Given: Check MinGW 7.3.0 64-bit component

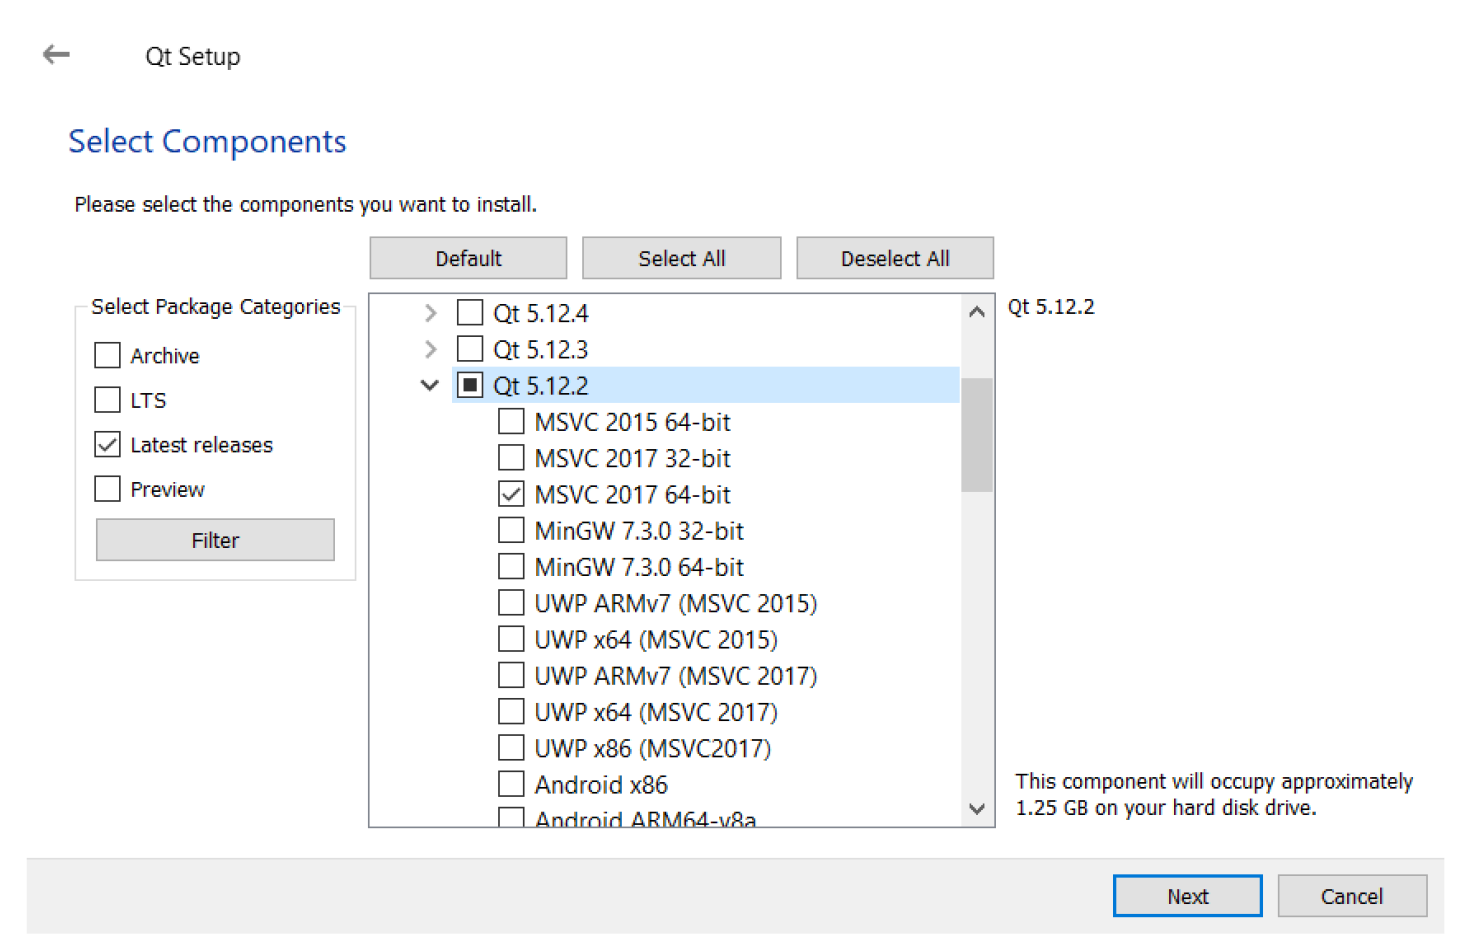Looking at the screenshot, I should coord(511,567).
